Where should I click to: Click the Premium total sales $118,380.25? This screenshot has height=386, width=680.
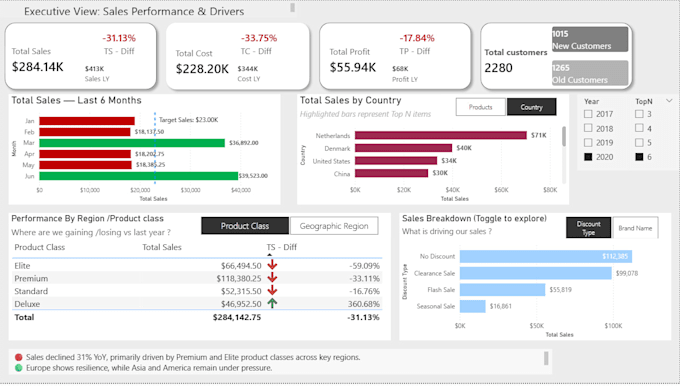pyautogui.click(x=239, y=278)
